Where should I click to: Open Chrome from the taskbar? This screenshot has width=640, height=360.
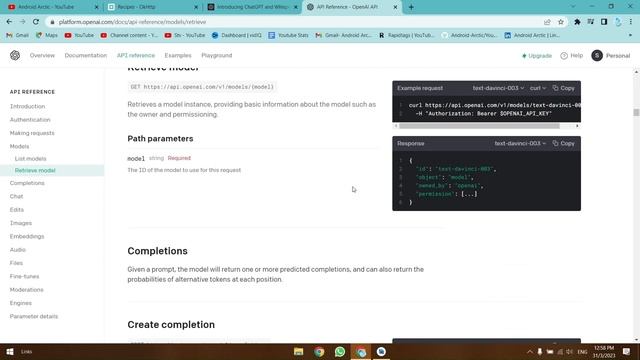pyautogui.click(x=319, y=351)
